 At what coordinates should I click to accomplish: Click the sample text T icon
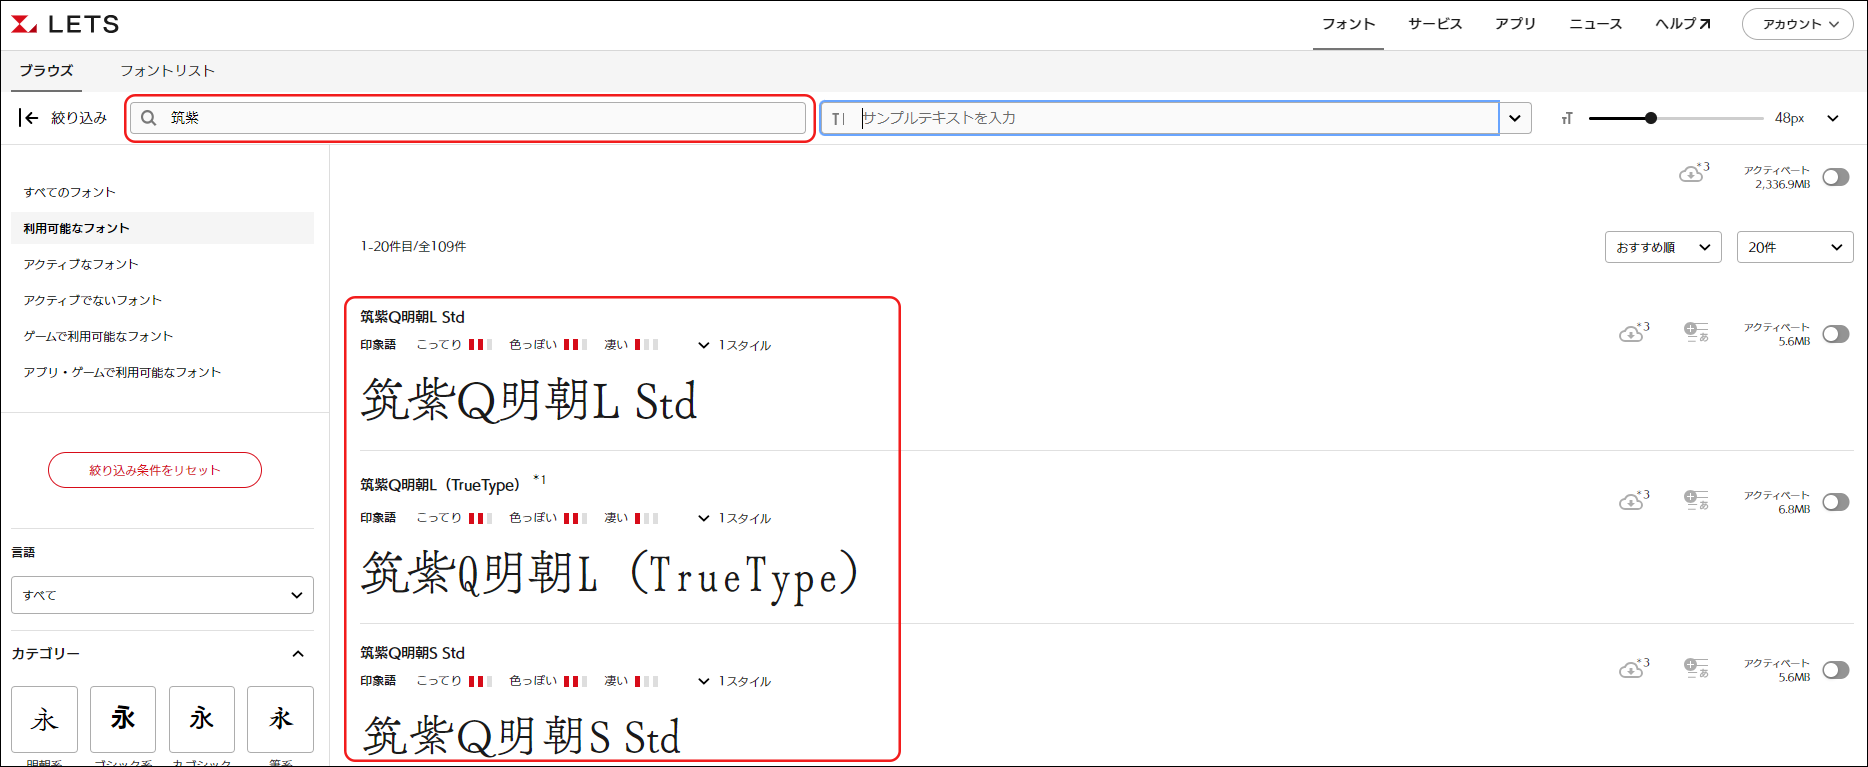tap(838, 118)
